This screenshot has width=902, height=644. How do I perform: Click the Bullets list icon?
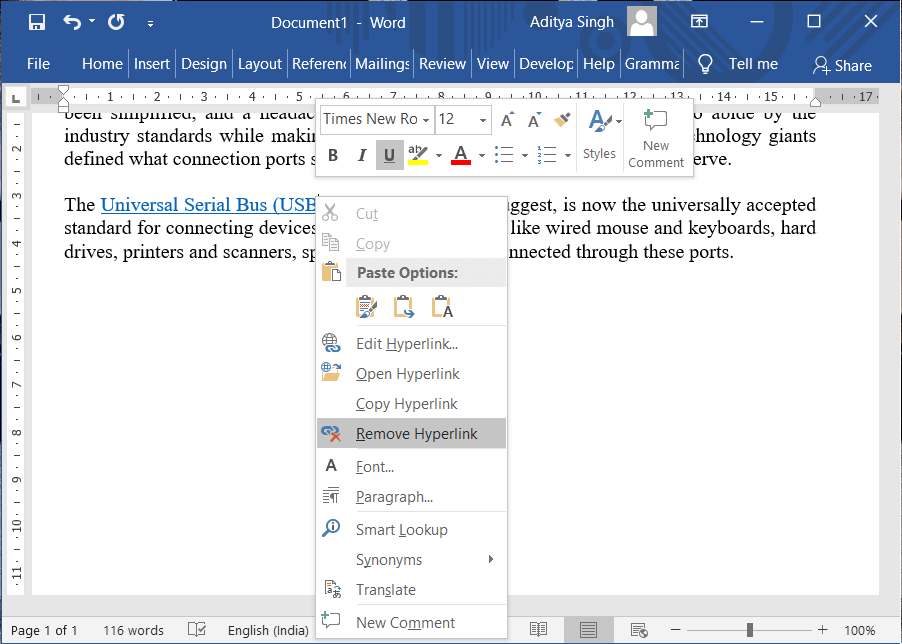tap(504, 155)
